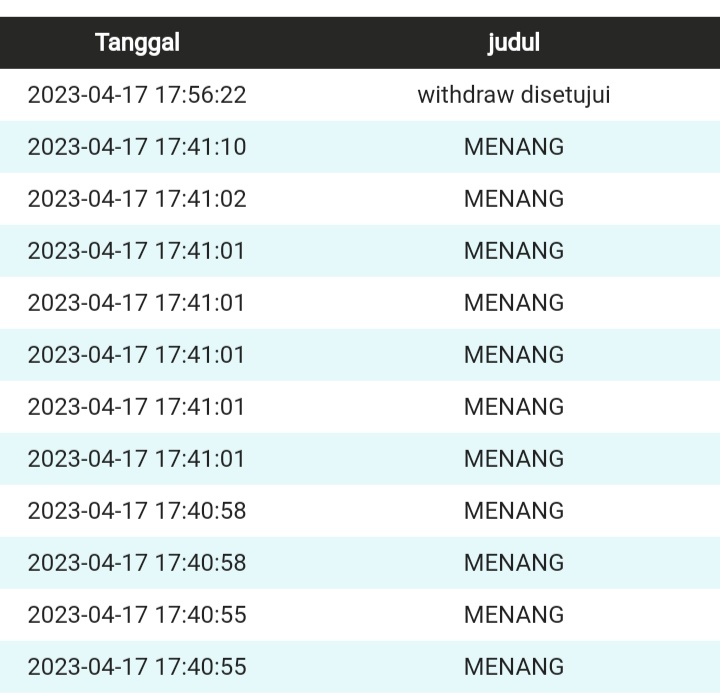Screen dimensions: 720x697
Task: Select the last 17:40:55 timestamp cell
Action: click(x=137, y=667)
